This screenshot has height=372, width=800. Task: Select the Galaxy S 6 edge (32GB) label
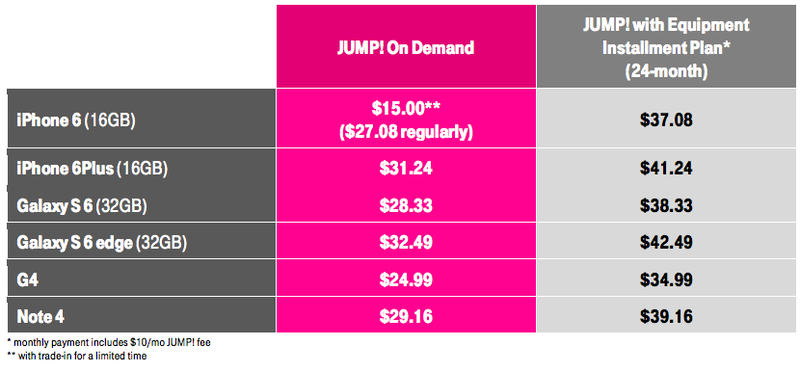click(102, 243)
